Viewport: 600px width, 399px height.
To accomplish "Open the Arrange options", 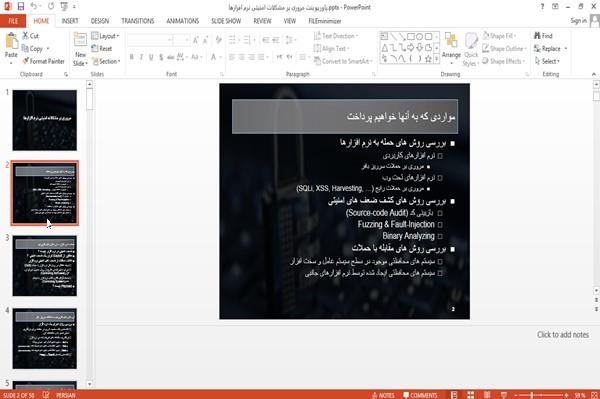I will coord(451,48).
